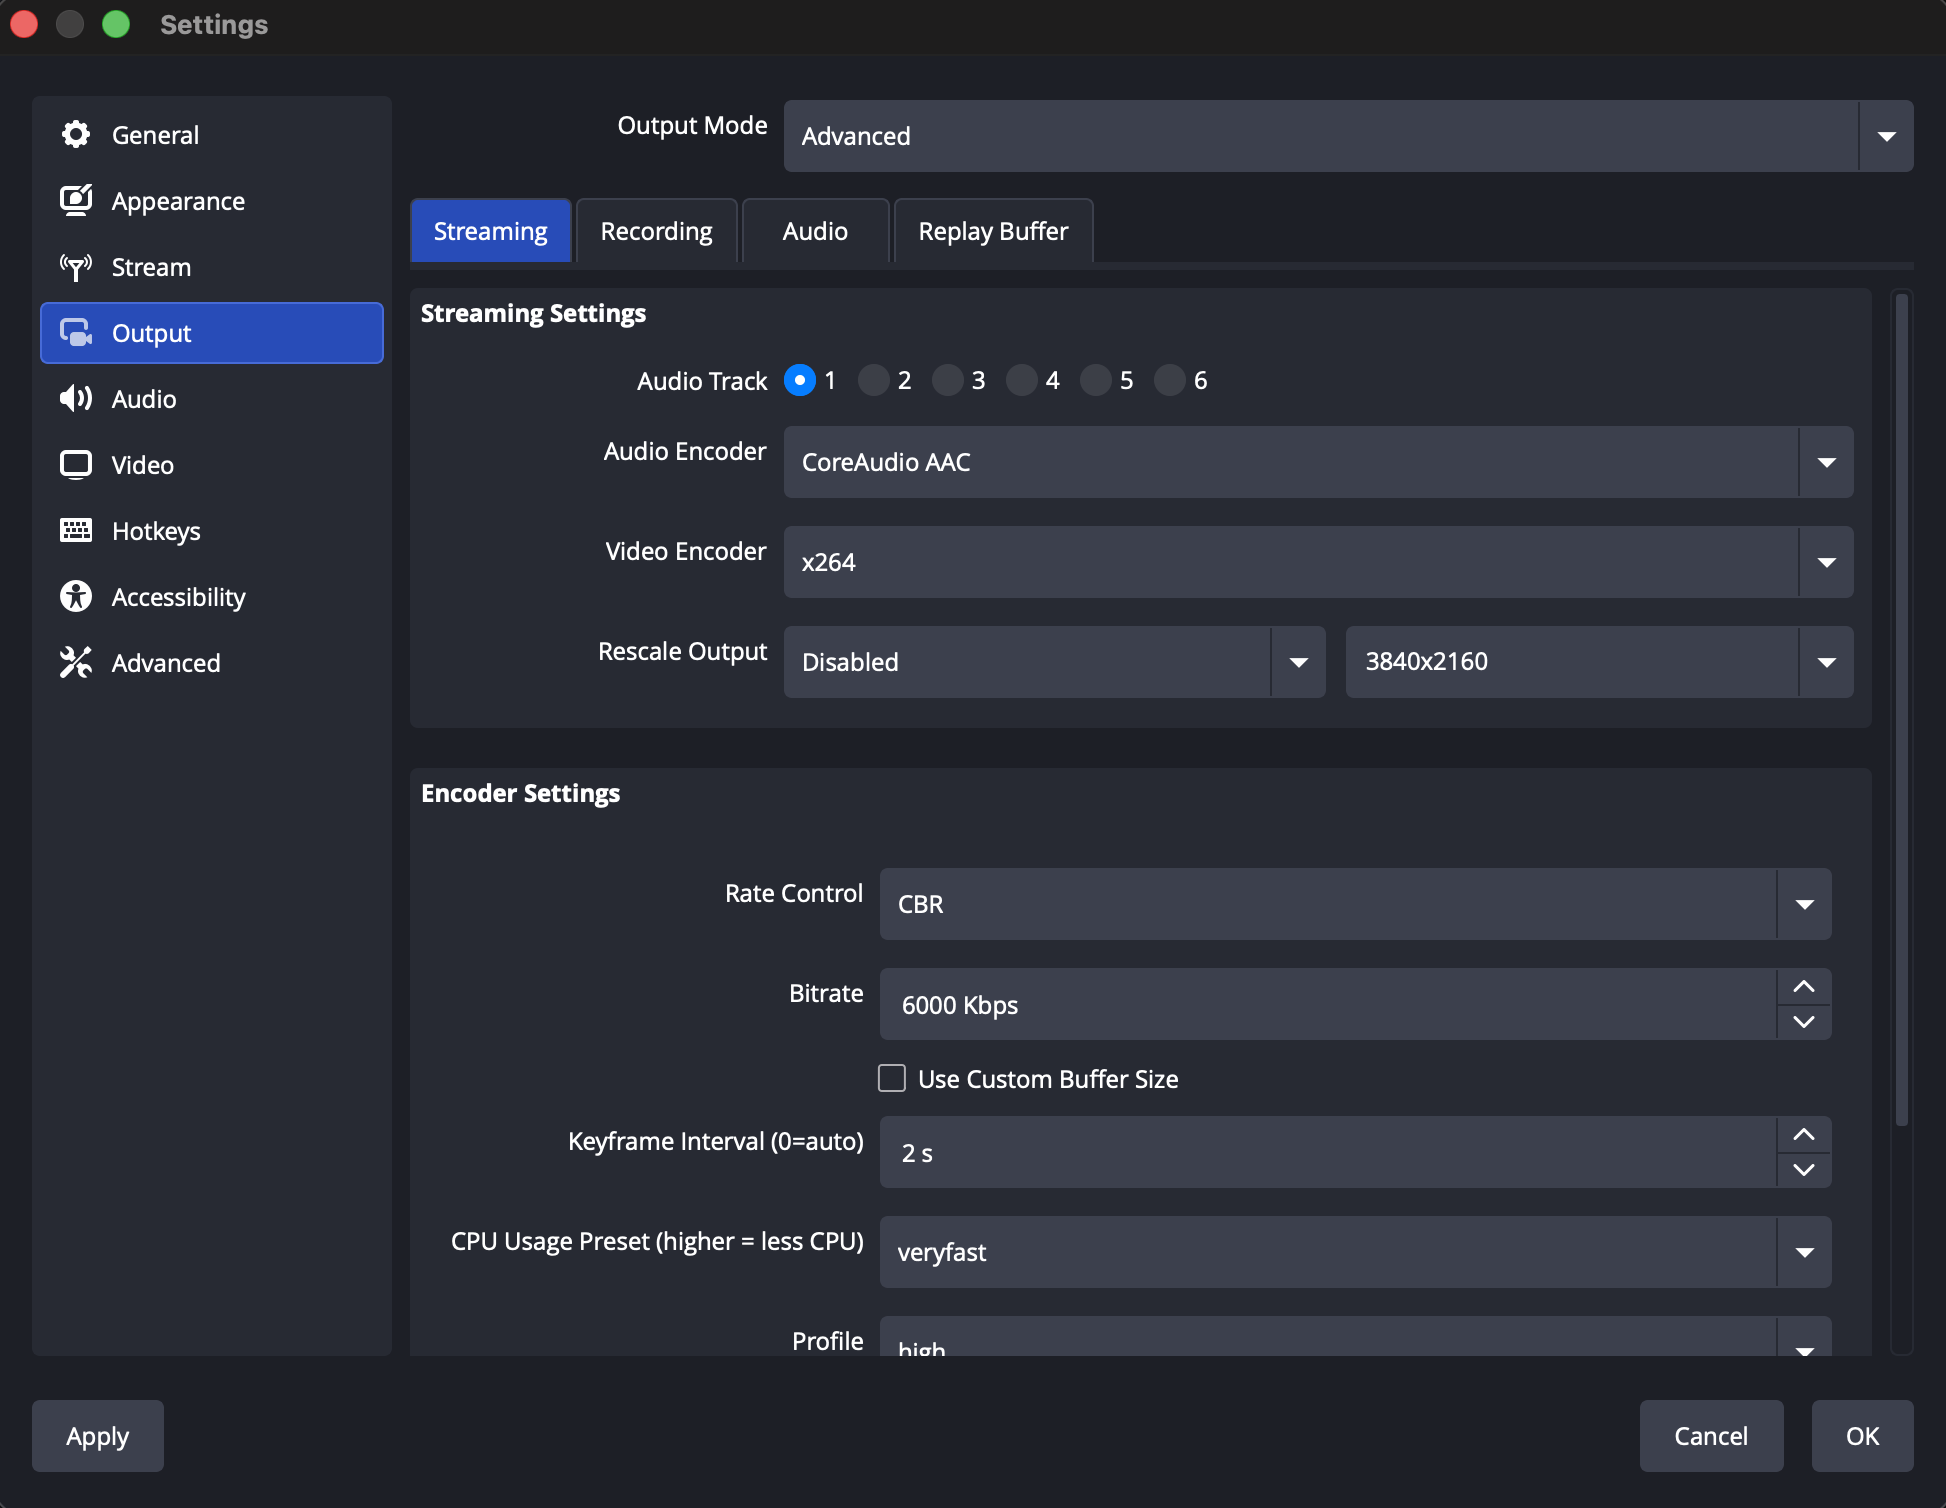1946x1508 pixels.
Task: Click the Video monitor icon
Action: pyautogui.click(x=76, y=464)
